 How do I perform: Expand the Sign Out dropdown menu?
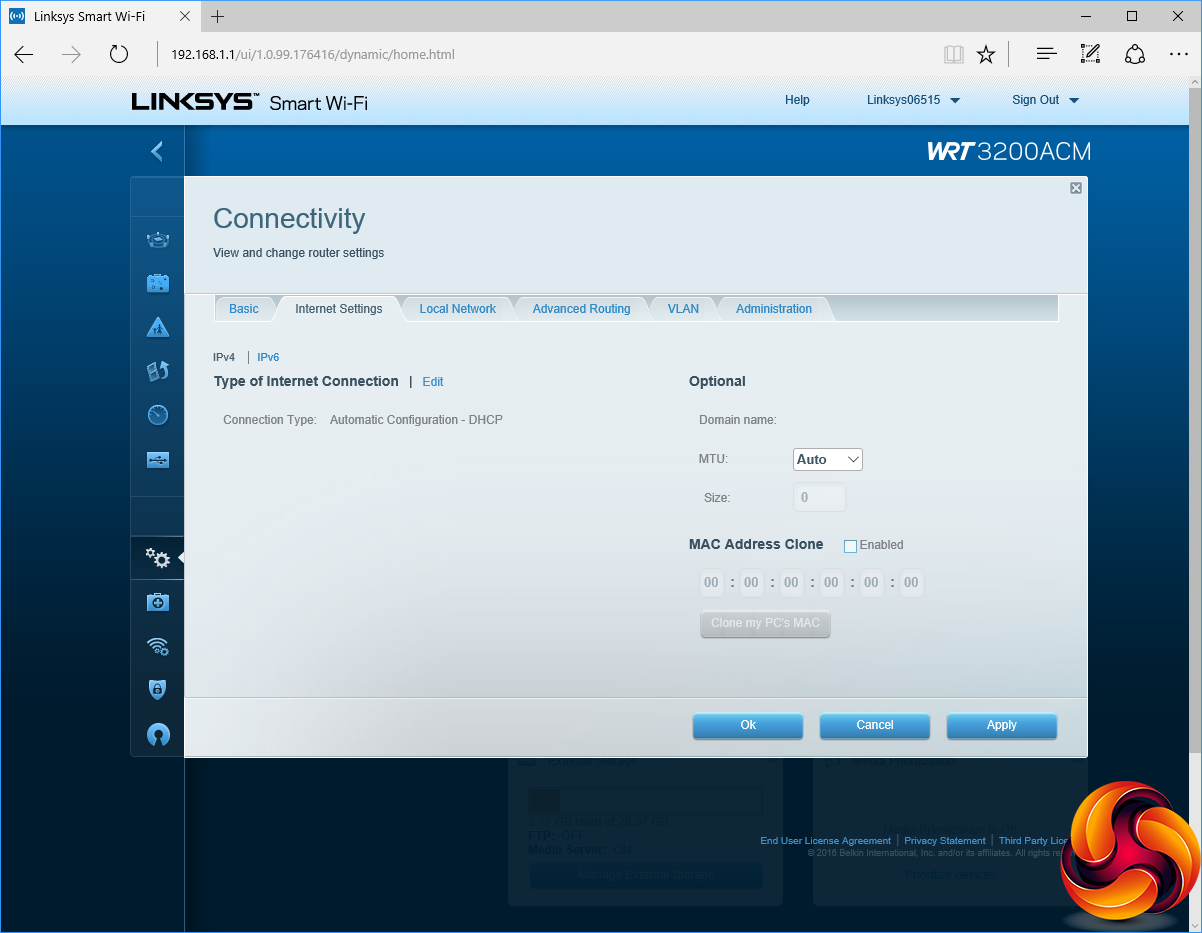click(1045, 100)
